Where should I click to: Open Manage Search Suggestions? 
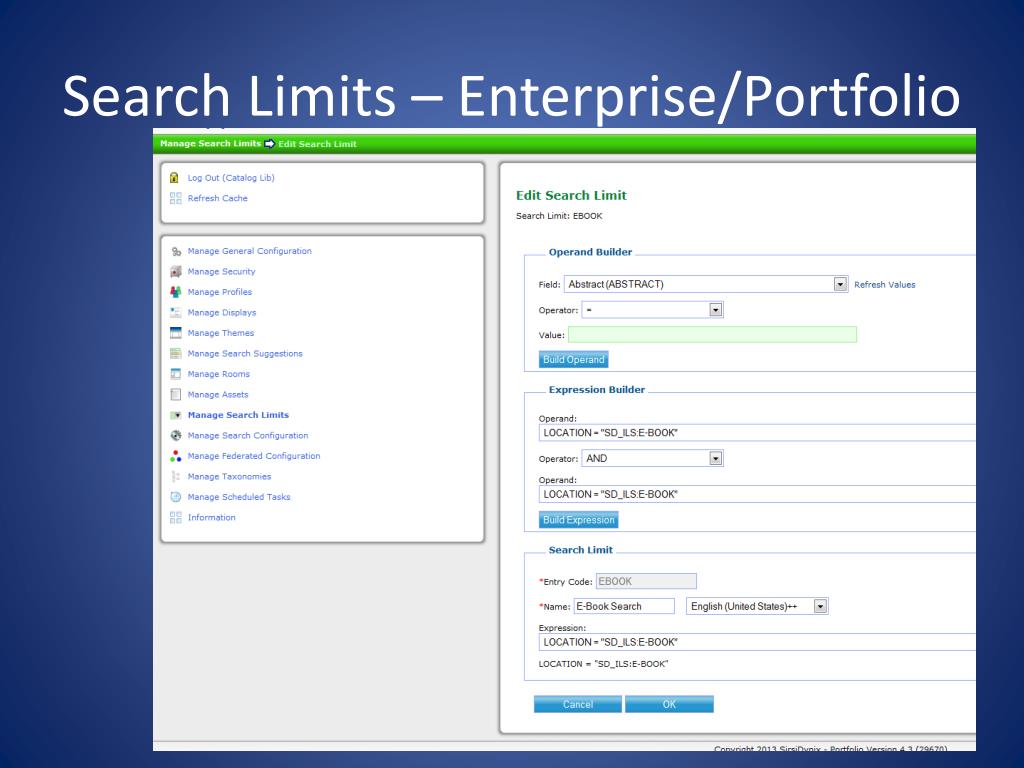(x=245, y=353)
